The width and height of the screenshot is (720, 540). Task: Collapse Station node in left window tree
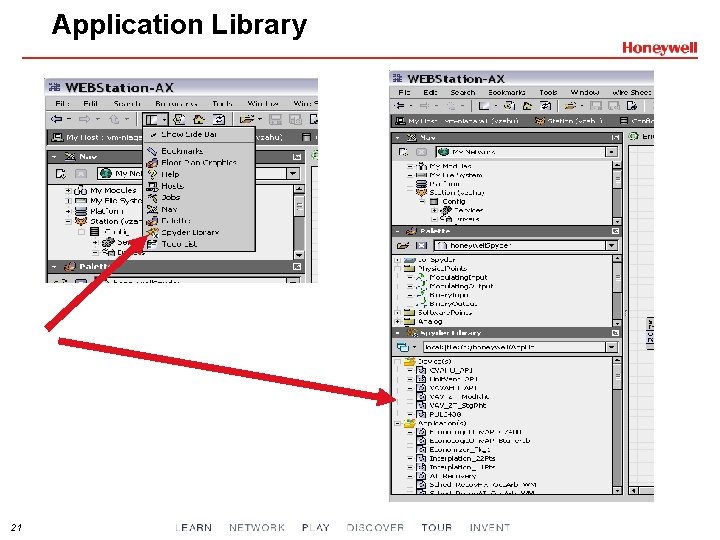click(68, 221)
